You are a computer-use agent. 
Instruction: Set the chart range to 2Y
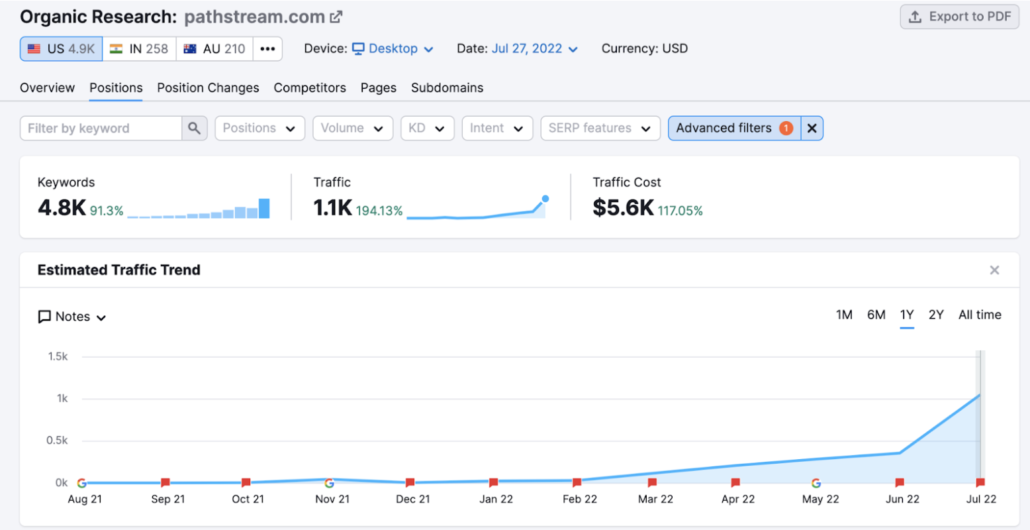pos(936,315)
